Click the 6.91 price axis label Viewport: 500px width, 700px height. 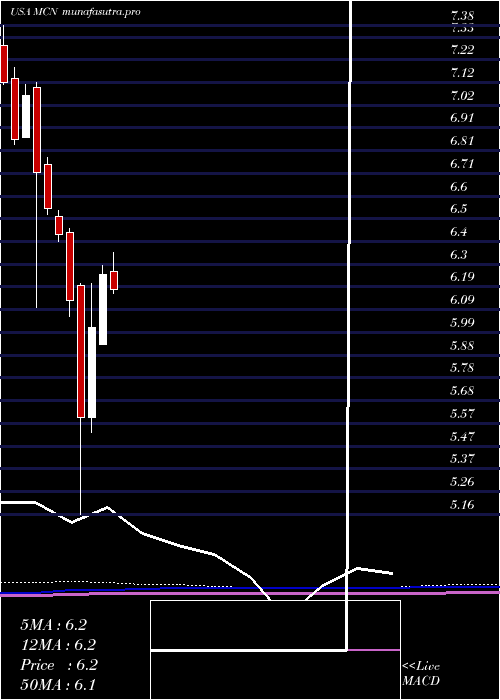click(x=462, y=118)
